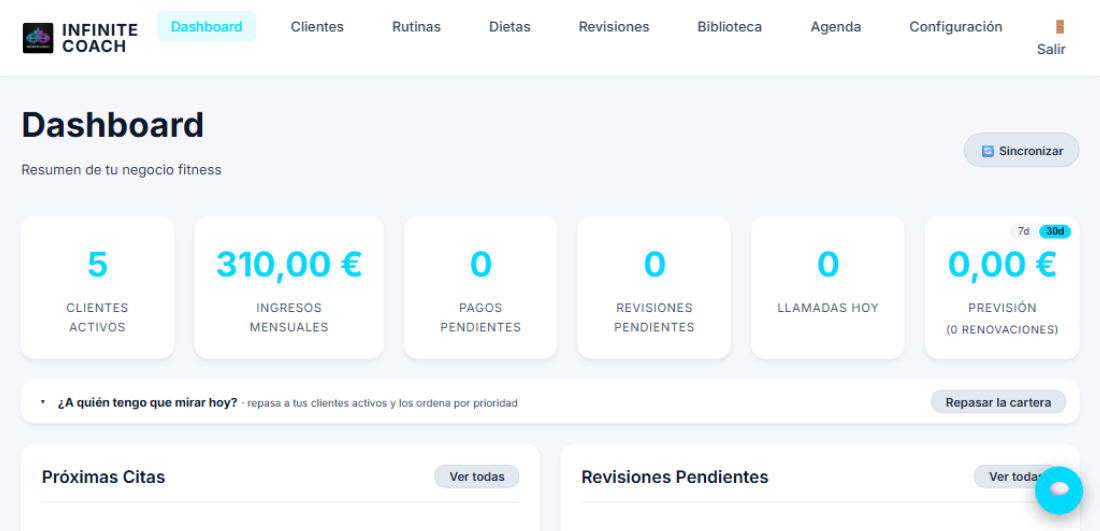1100x531 pixels.
Task: Click the '(0 RENOVACIONES)' label
Action: [x=1002, y=330]
